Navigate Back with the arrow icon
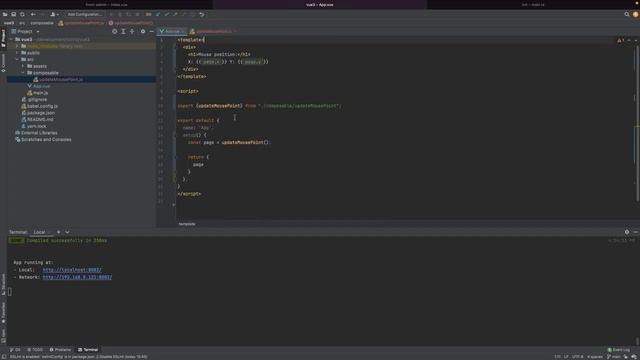 tap(33, 14)
